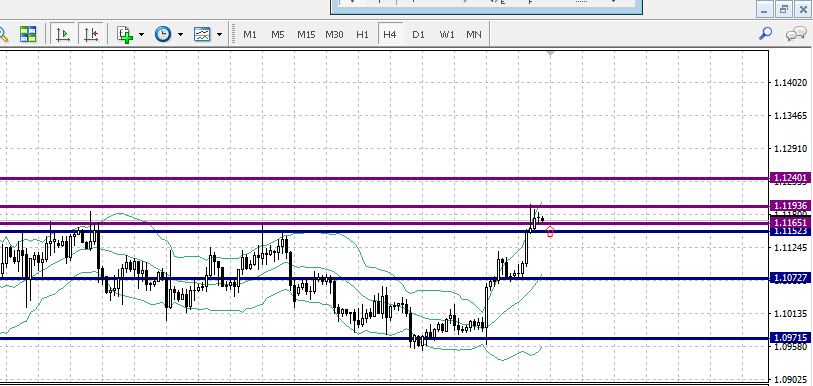Switch chart to M5 timeframe
Image resolution: width=813 pixels, height=386 pixels.
pyautogui.click(x=278, y=35)
